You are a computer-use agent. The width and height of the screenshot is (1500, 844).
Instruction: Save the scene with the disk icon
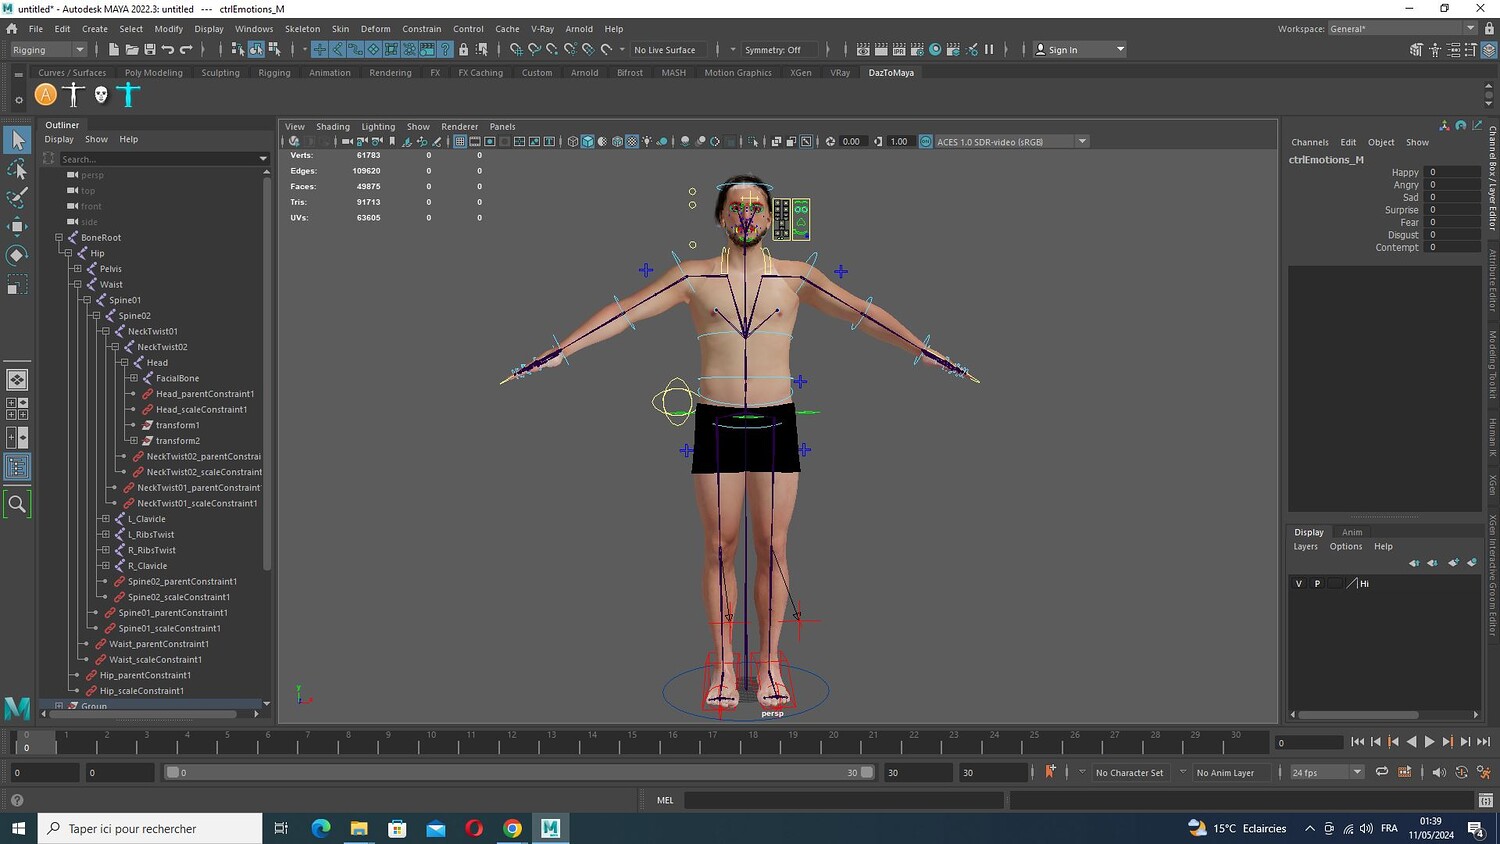[x=149, y=49]
